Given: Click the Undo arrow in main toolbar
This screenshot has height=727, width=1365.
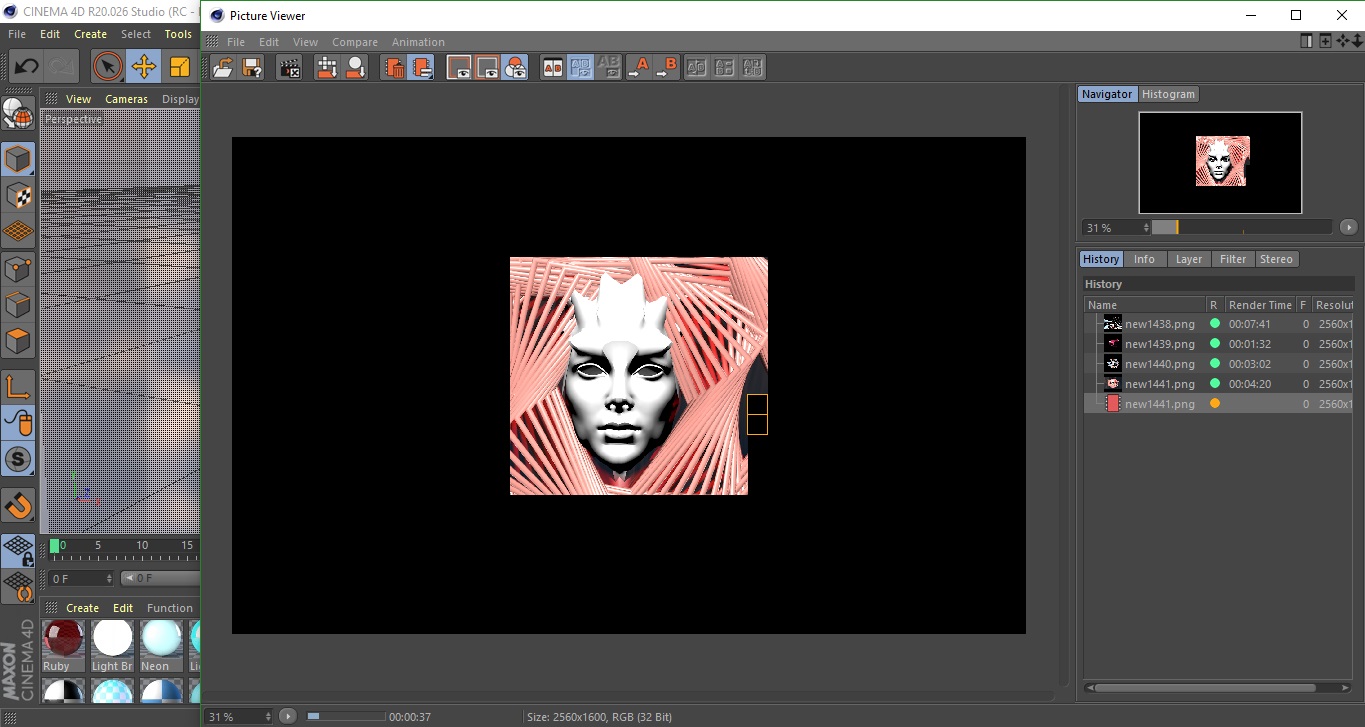Looking at the screenshot, I should coord(26,67).
